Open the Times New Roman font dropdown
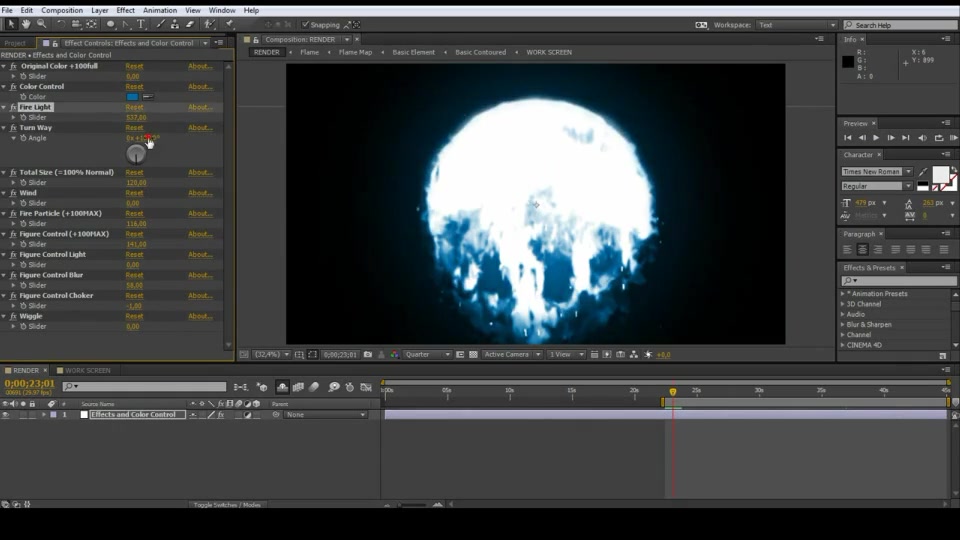The height and width of the screenshot is (540, 960). coord(876,171)
